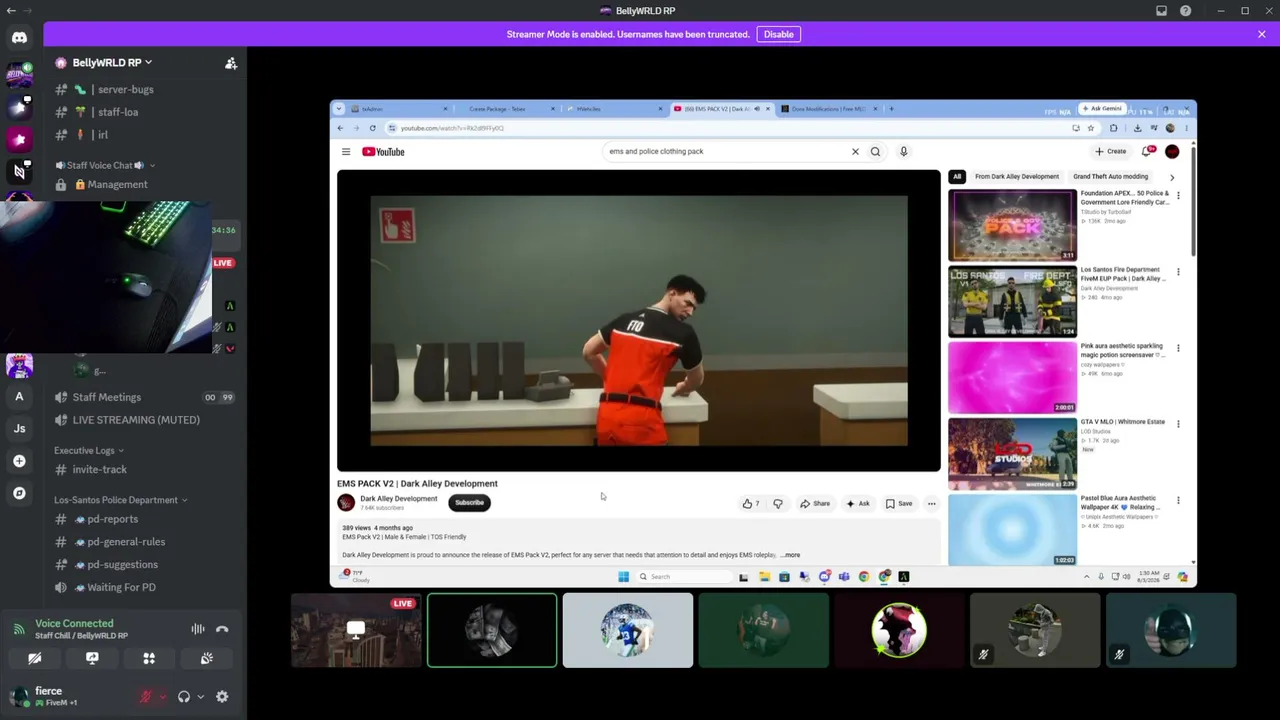Viewport: 1280px width, 720px height.
Task: Select the green-outlined speaking participant tile
Action: (x=492, y=630)
